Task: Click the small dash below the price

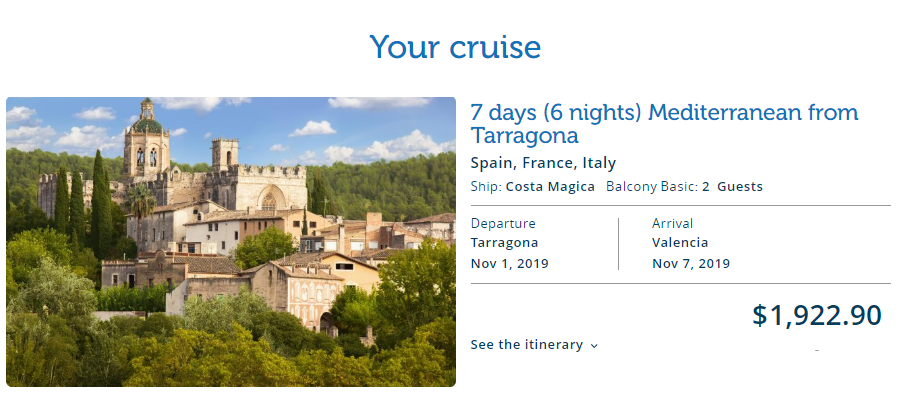Action: click(817, 350)
